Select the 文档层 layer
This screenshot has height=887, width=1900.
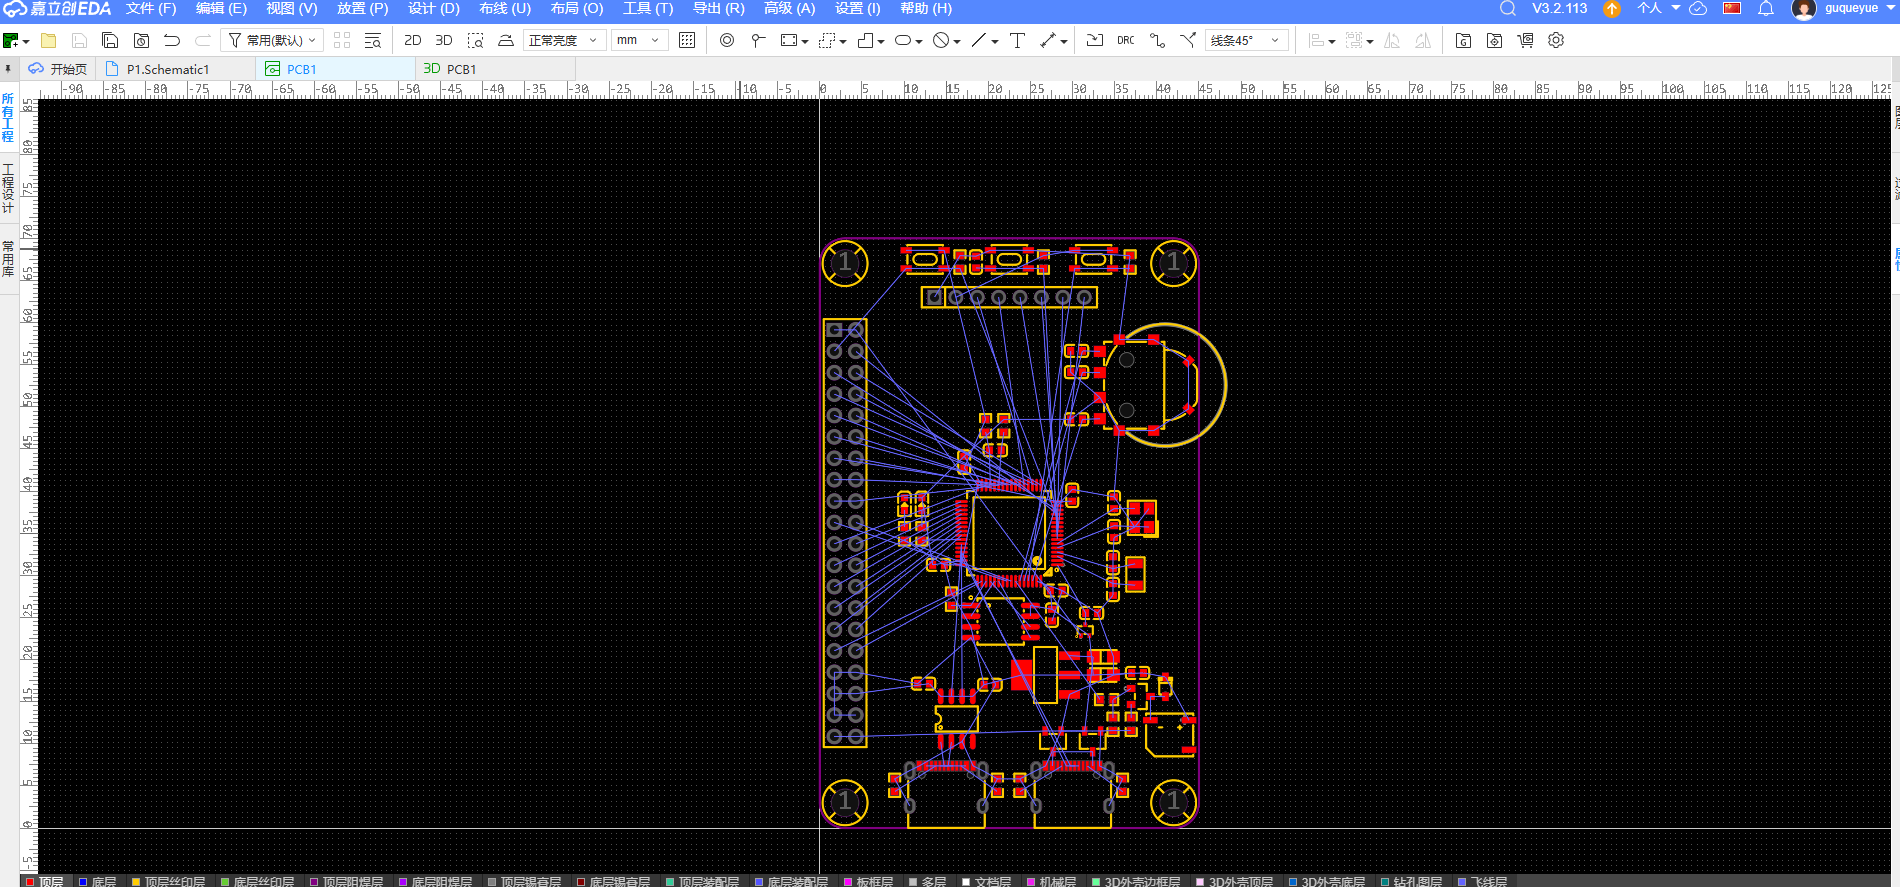coord(986,881)
